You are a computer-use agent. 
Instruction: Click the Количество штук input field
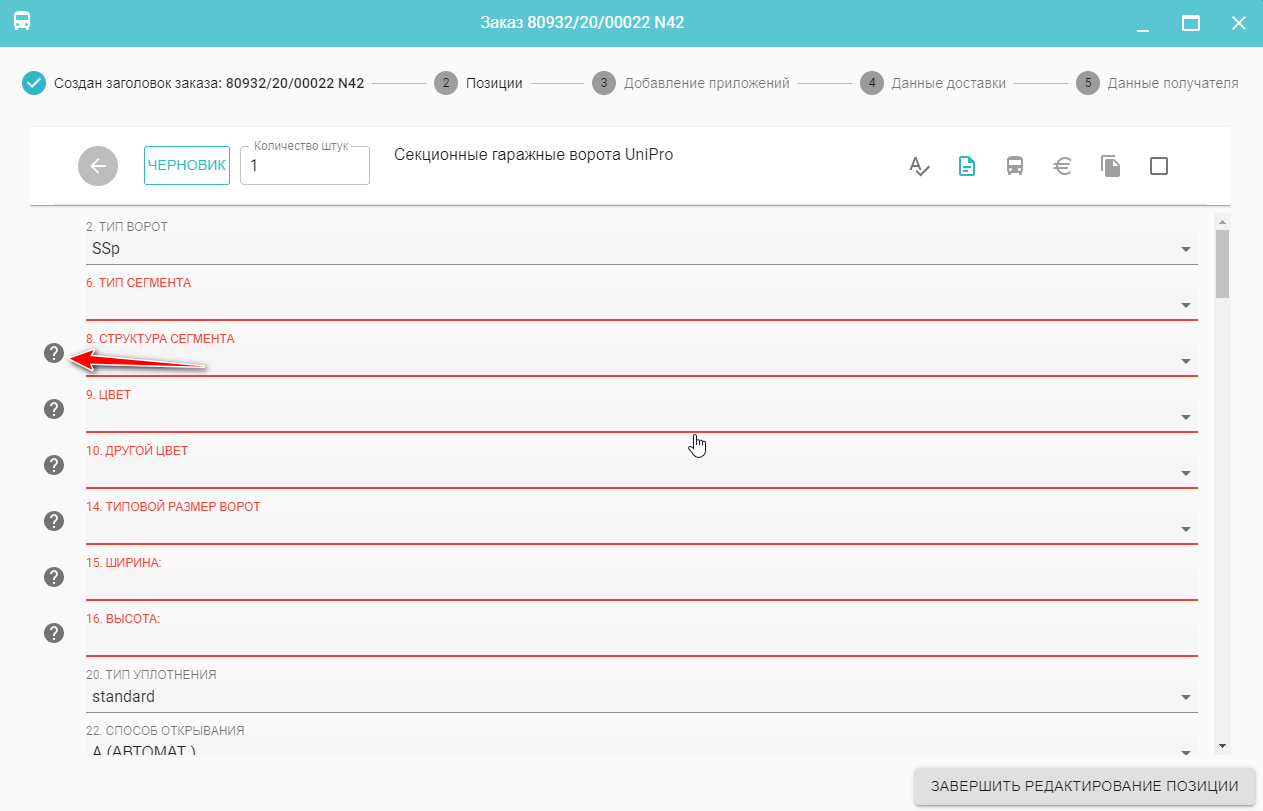[305, 167]
